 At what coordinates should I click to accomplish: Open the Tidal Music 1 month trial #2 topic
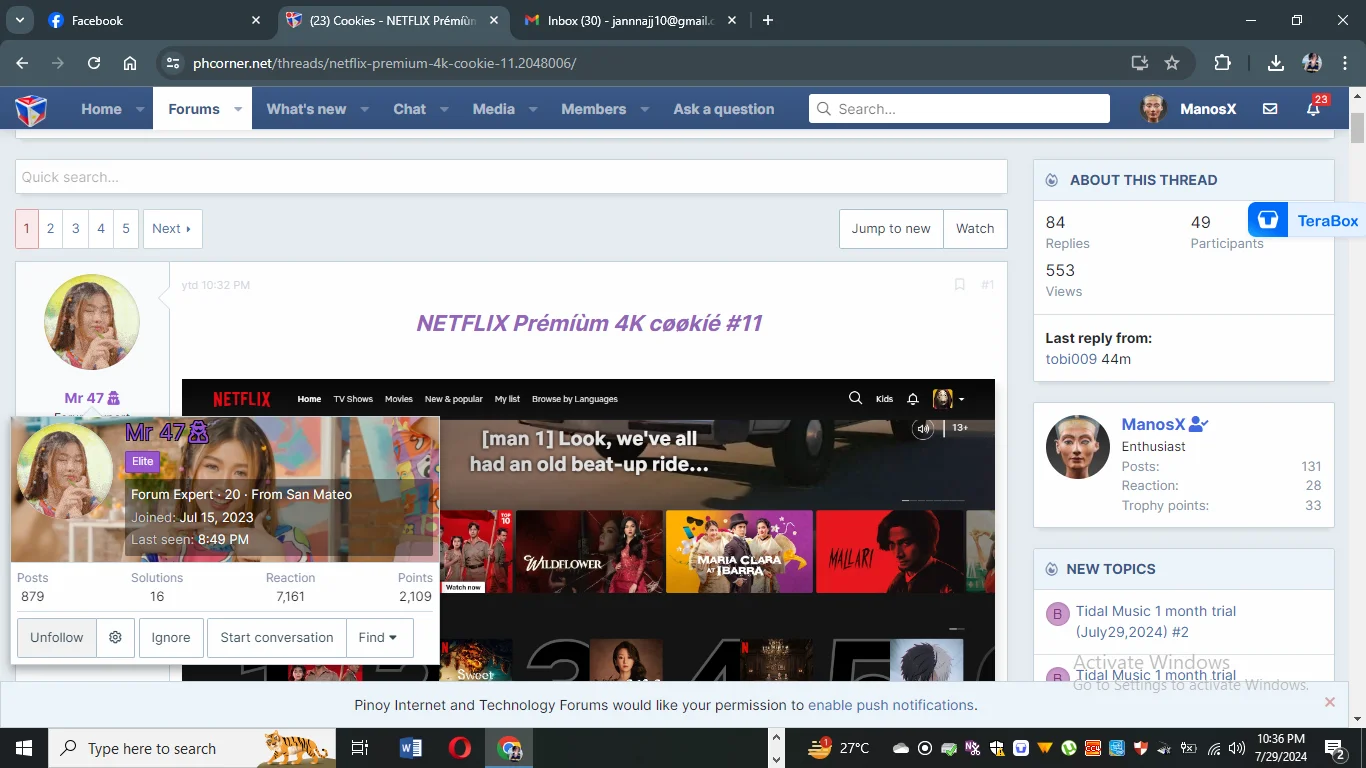1156,621
